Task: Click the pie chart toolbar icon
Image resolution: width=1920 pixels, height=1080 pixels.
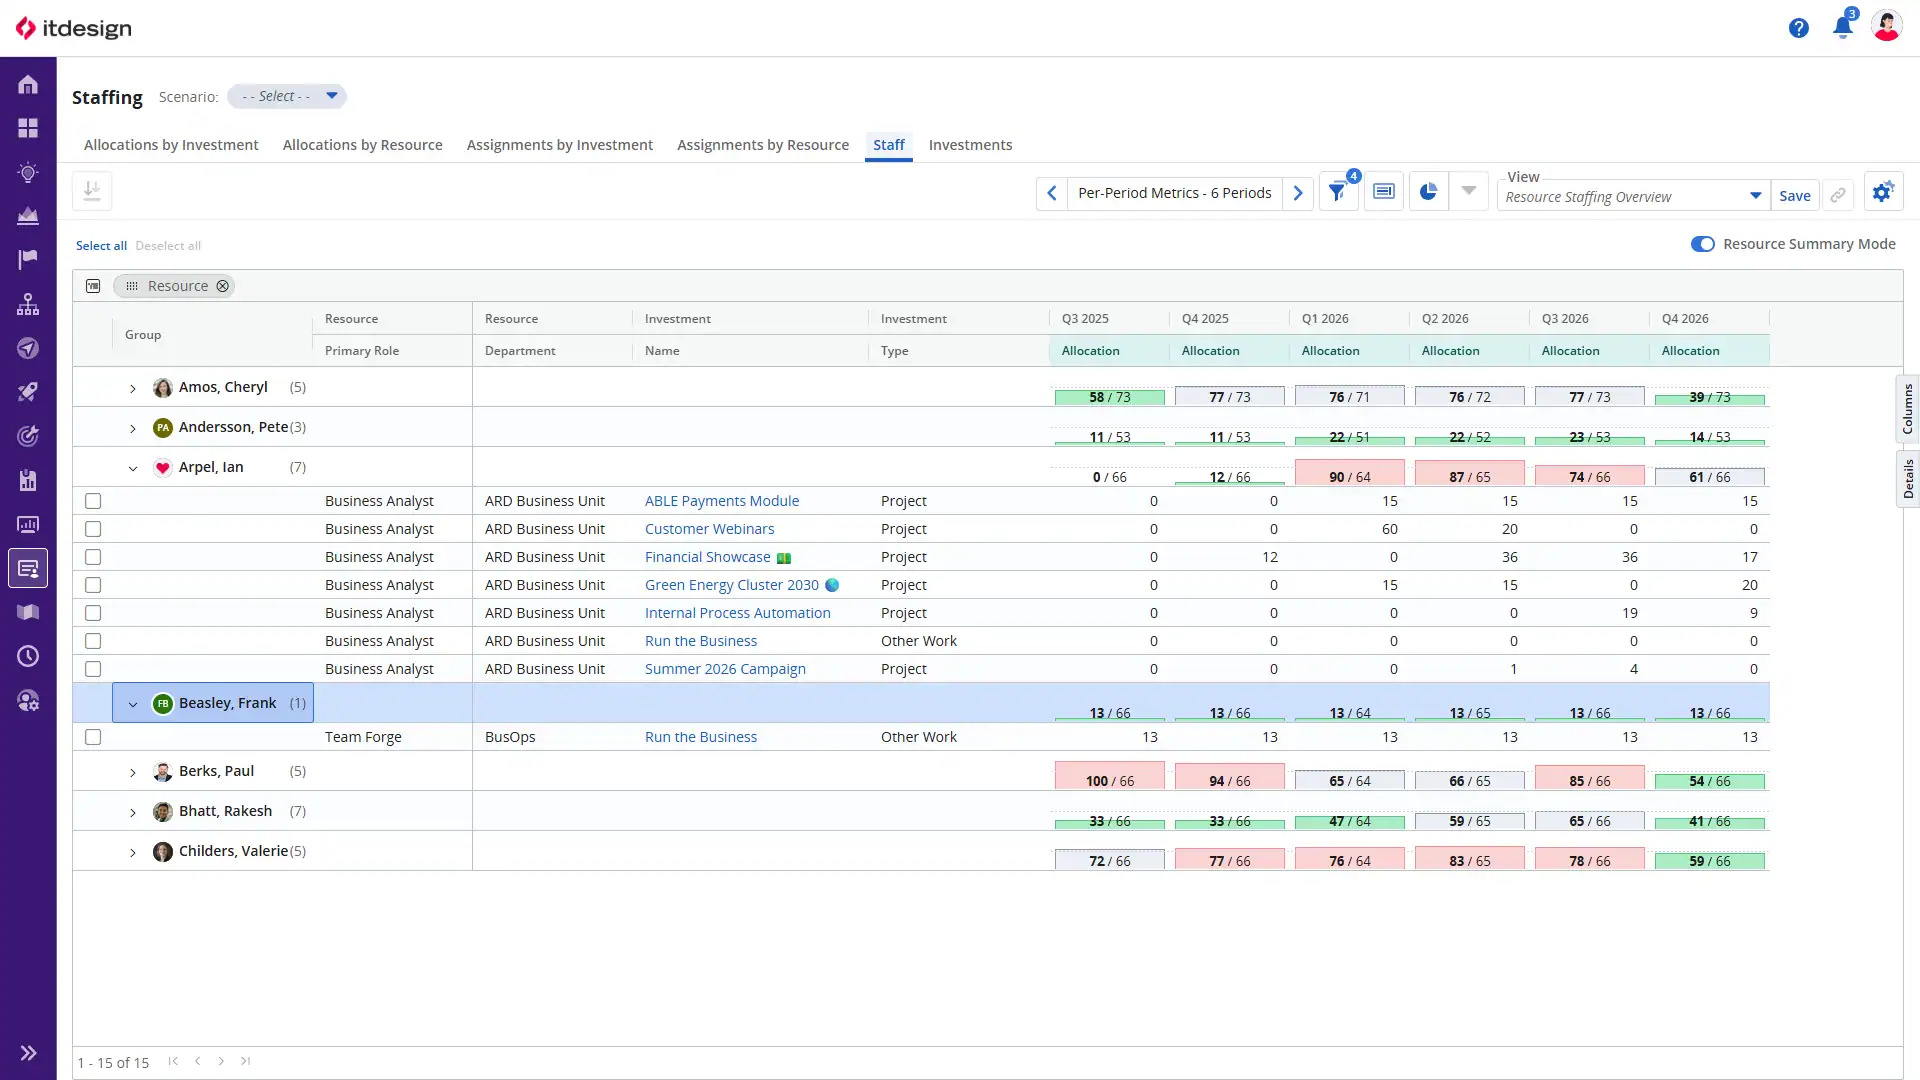Action: pos(1428,192)
